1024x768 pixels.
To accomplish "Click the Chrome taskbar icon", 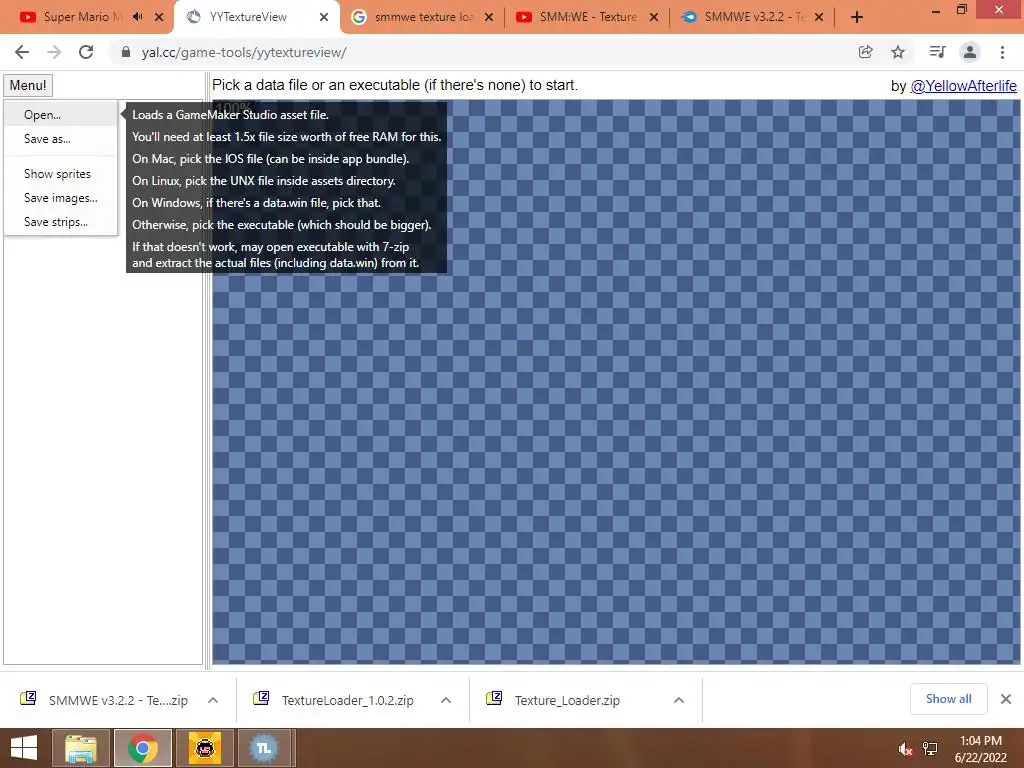I will click(142, 748).
